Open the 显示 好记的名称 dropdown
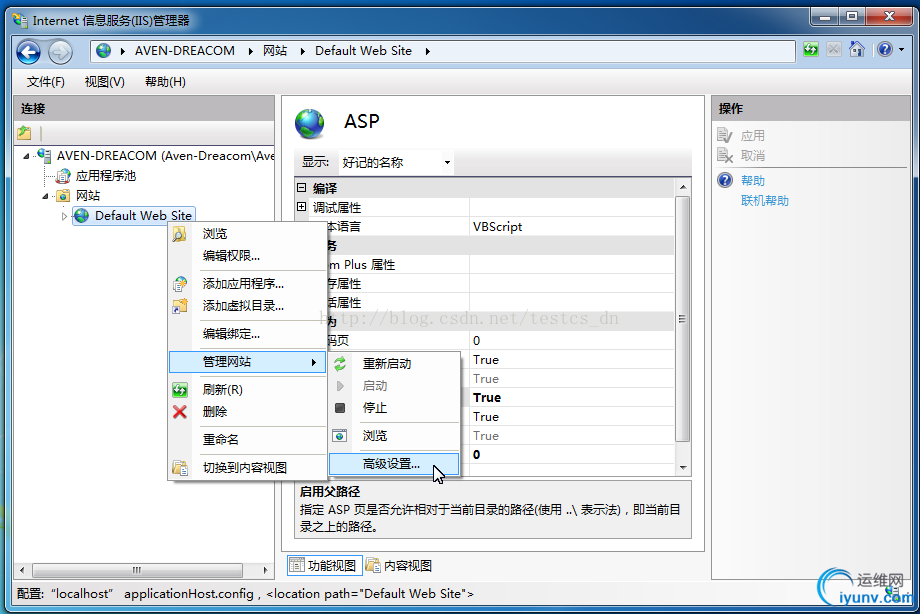 (447, 163)
